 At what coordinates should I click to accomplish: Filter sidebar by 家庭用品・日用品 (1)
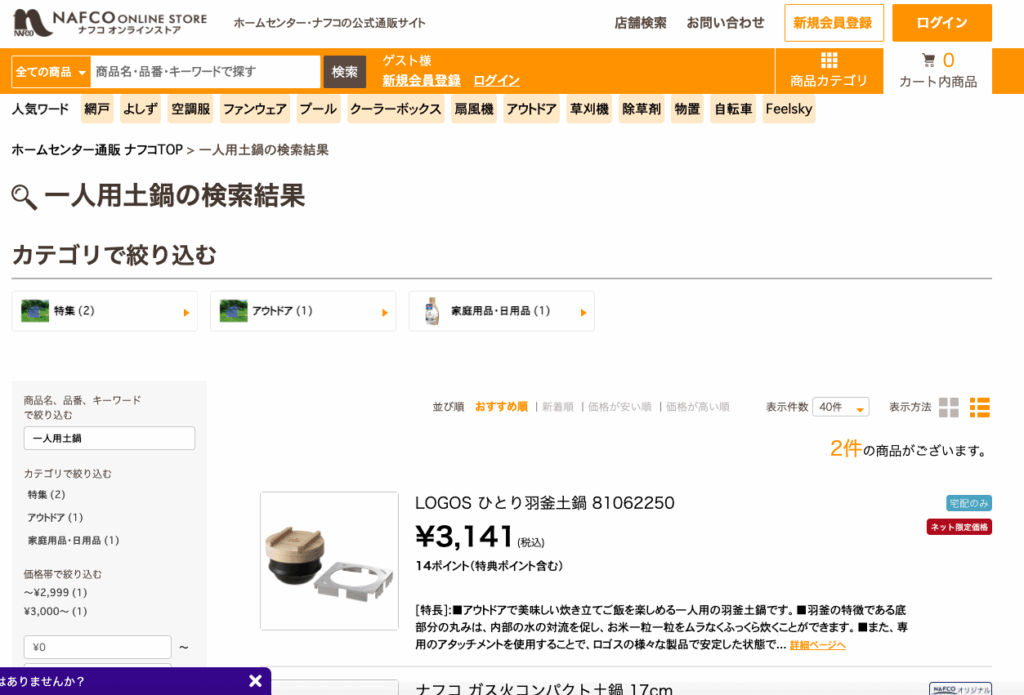(73, 540)
